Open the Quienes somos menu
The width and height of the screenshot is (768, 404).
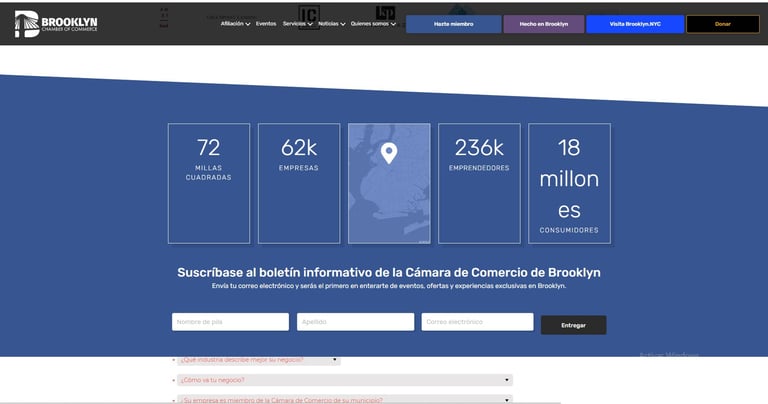[373, 24]
